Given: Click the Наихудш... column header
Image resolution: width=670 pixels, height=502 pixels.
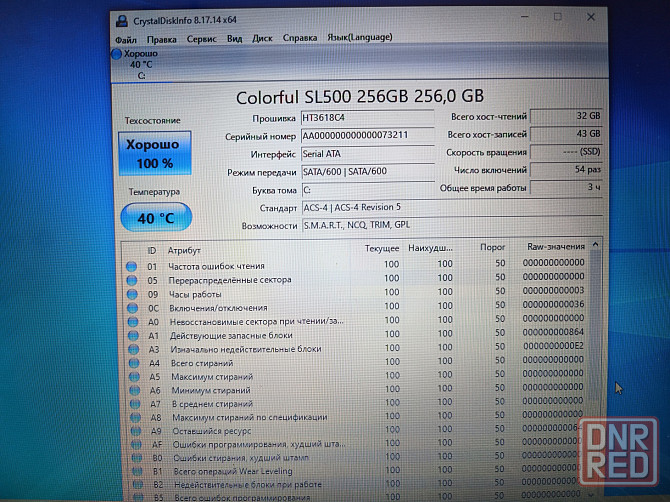Looking at the screenshot, I should tap(430, 248).
